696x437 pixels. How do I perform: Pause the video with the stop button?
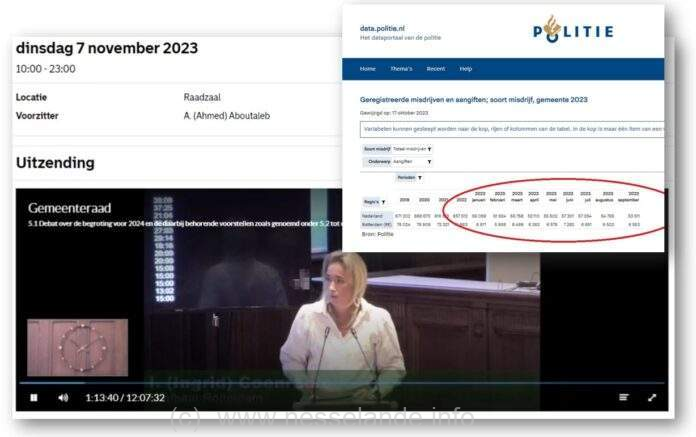(x=34, y=398)
